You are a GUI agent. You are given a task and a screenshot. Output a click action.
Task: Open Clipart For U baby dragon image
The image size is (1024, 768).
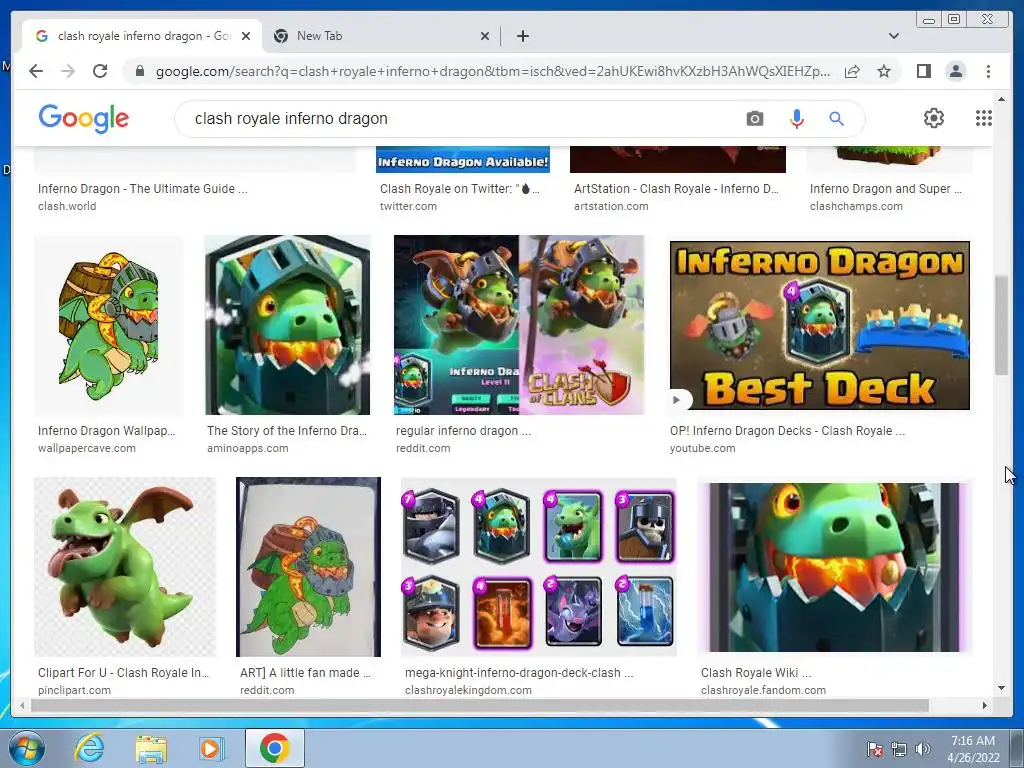[125, 567]
